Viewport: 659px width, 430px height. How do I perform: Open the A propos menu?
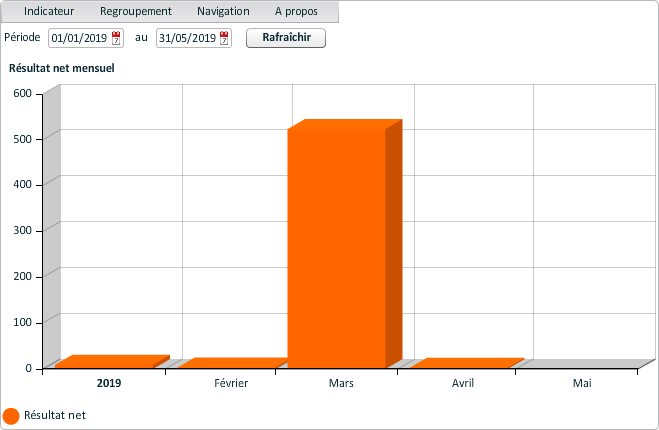(296, 11)
